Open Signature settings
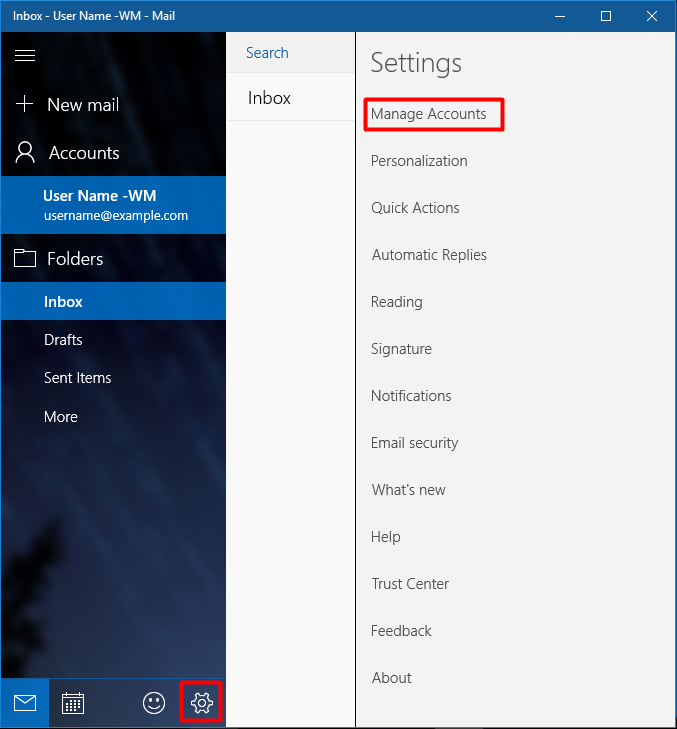The image size is (677, 729). tap(401, 349)
